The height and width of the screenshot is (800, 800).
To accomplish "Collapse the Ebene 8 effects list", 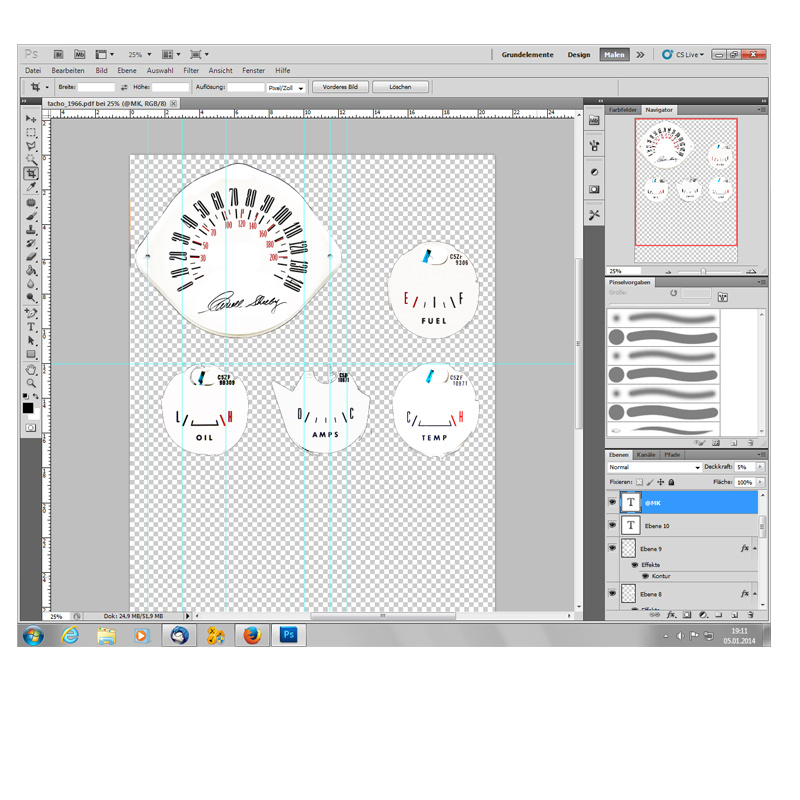I will coord(755,594).
